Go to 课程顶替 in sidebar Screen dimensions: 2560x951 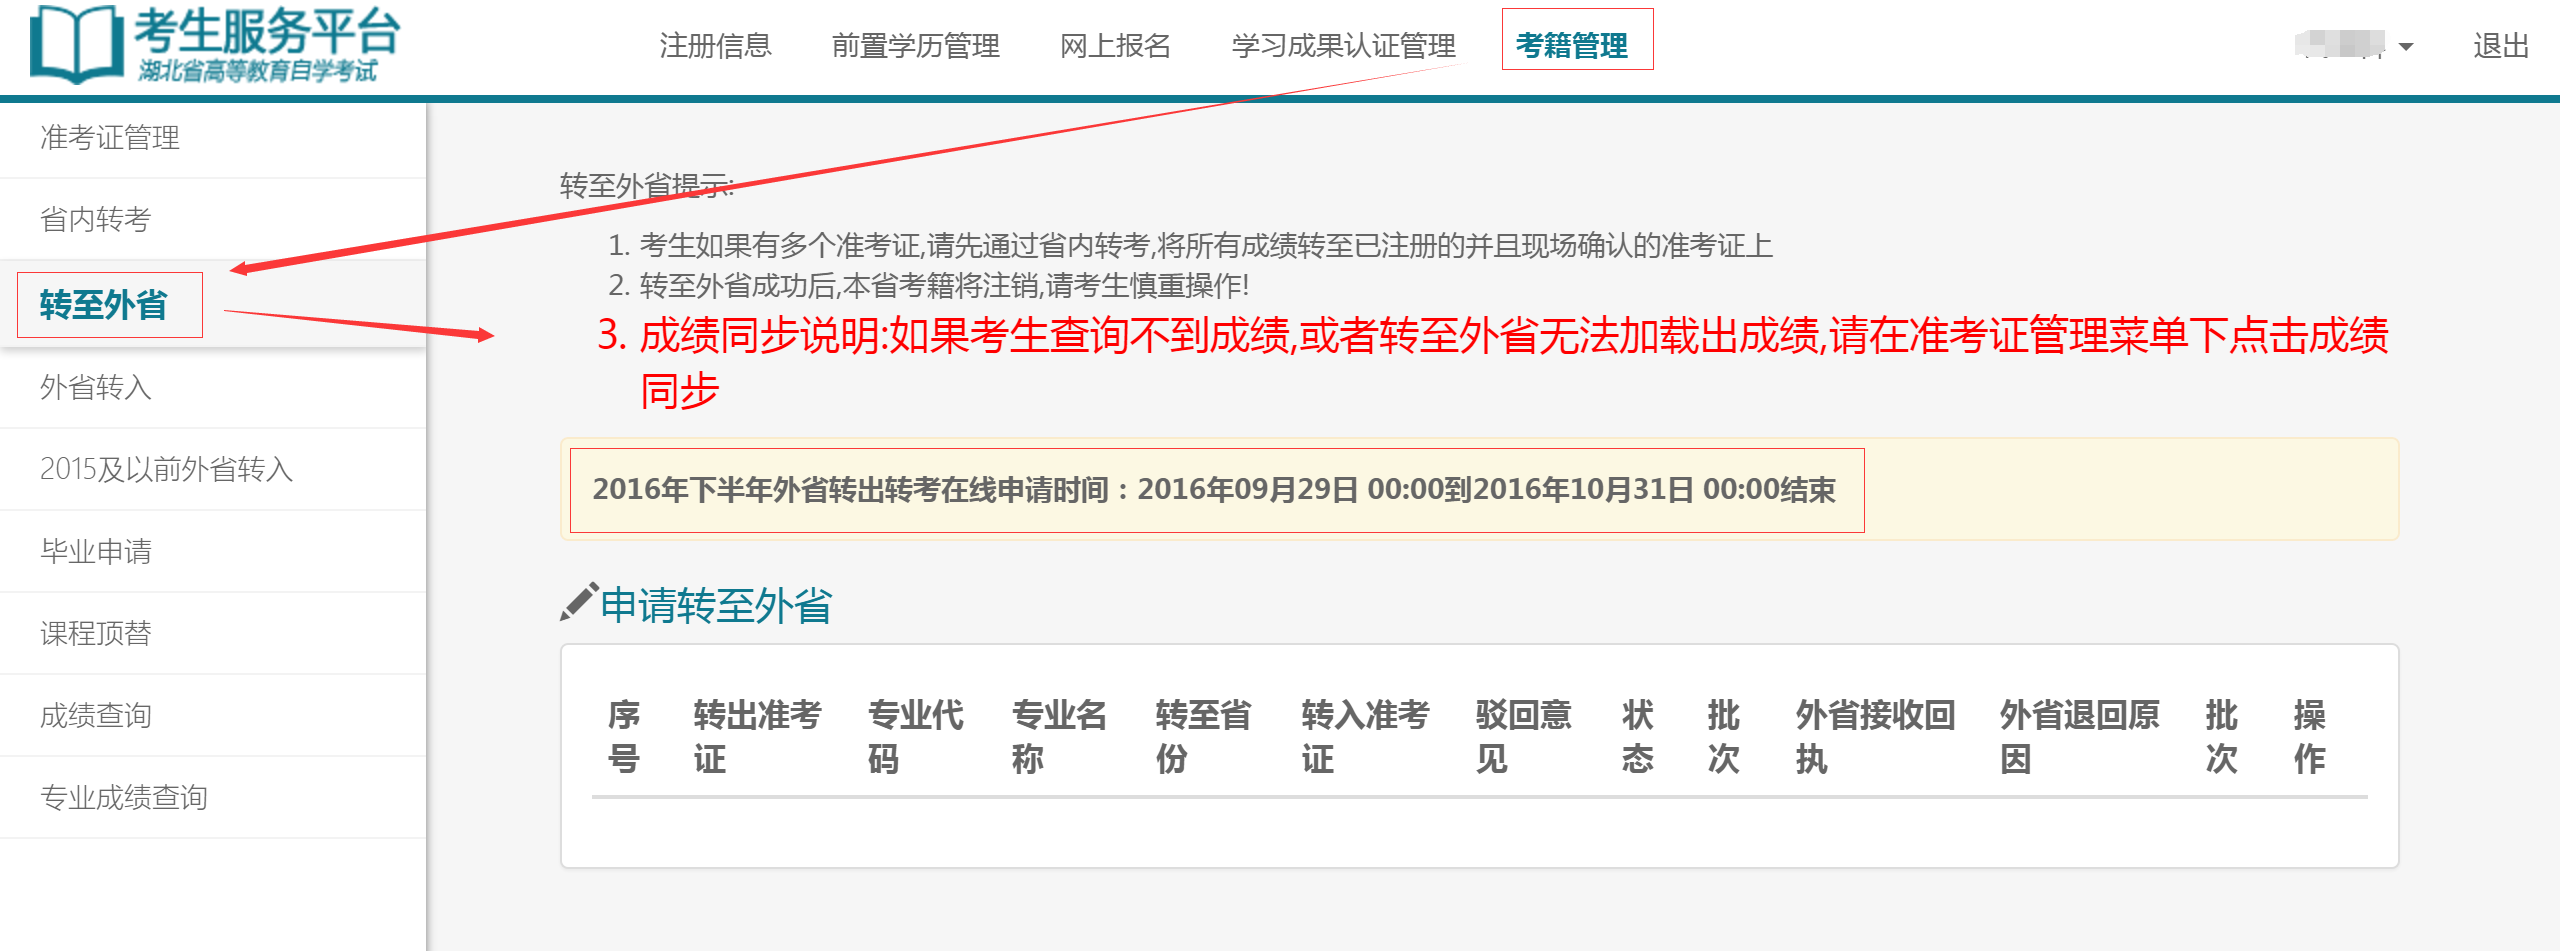click(96, 634)
